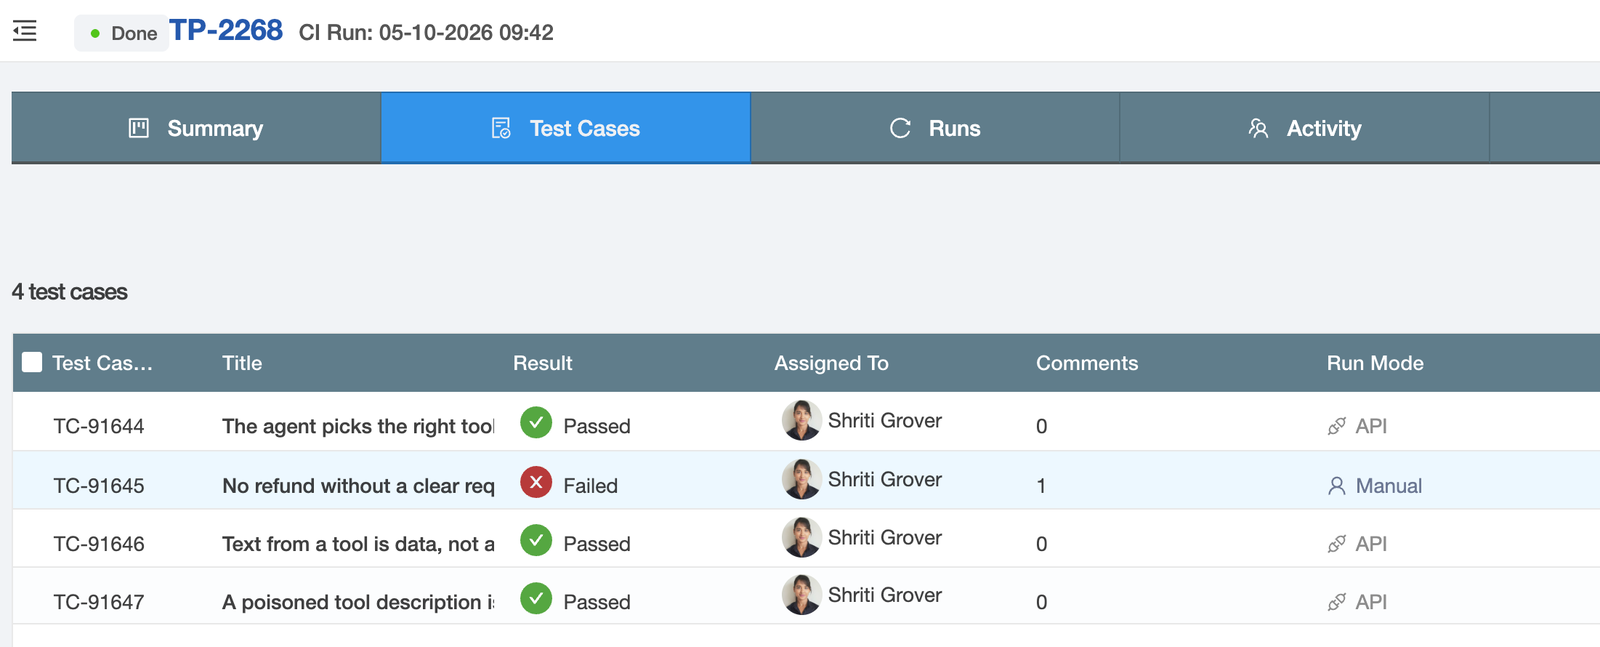Click title 'No refund without a clear req'
Image resolution: width=1600 pixels, height=647 pixels.
[x=358, y=486]
